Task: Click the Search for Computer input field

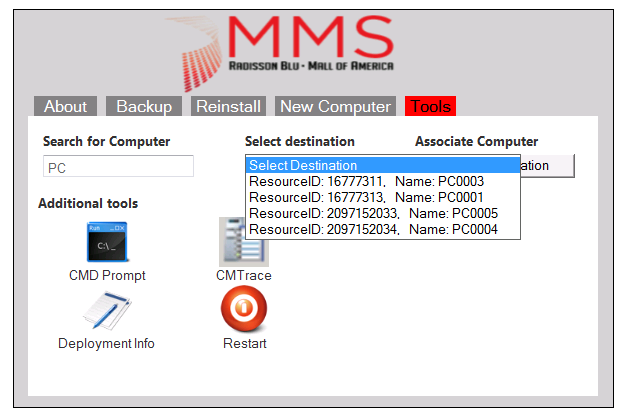Action: pos(118,166)
